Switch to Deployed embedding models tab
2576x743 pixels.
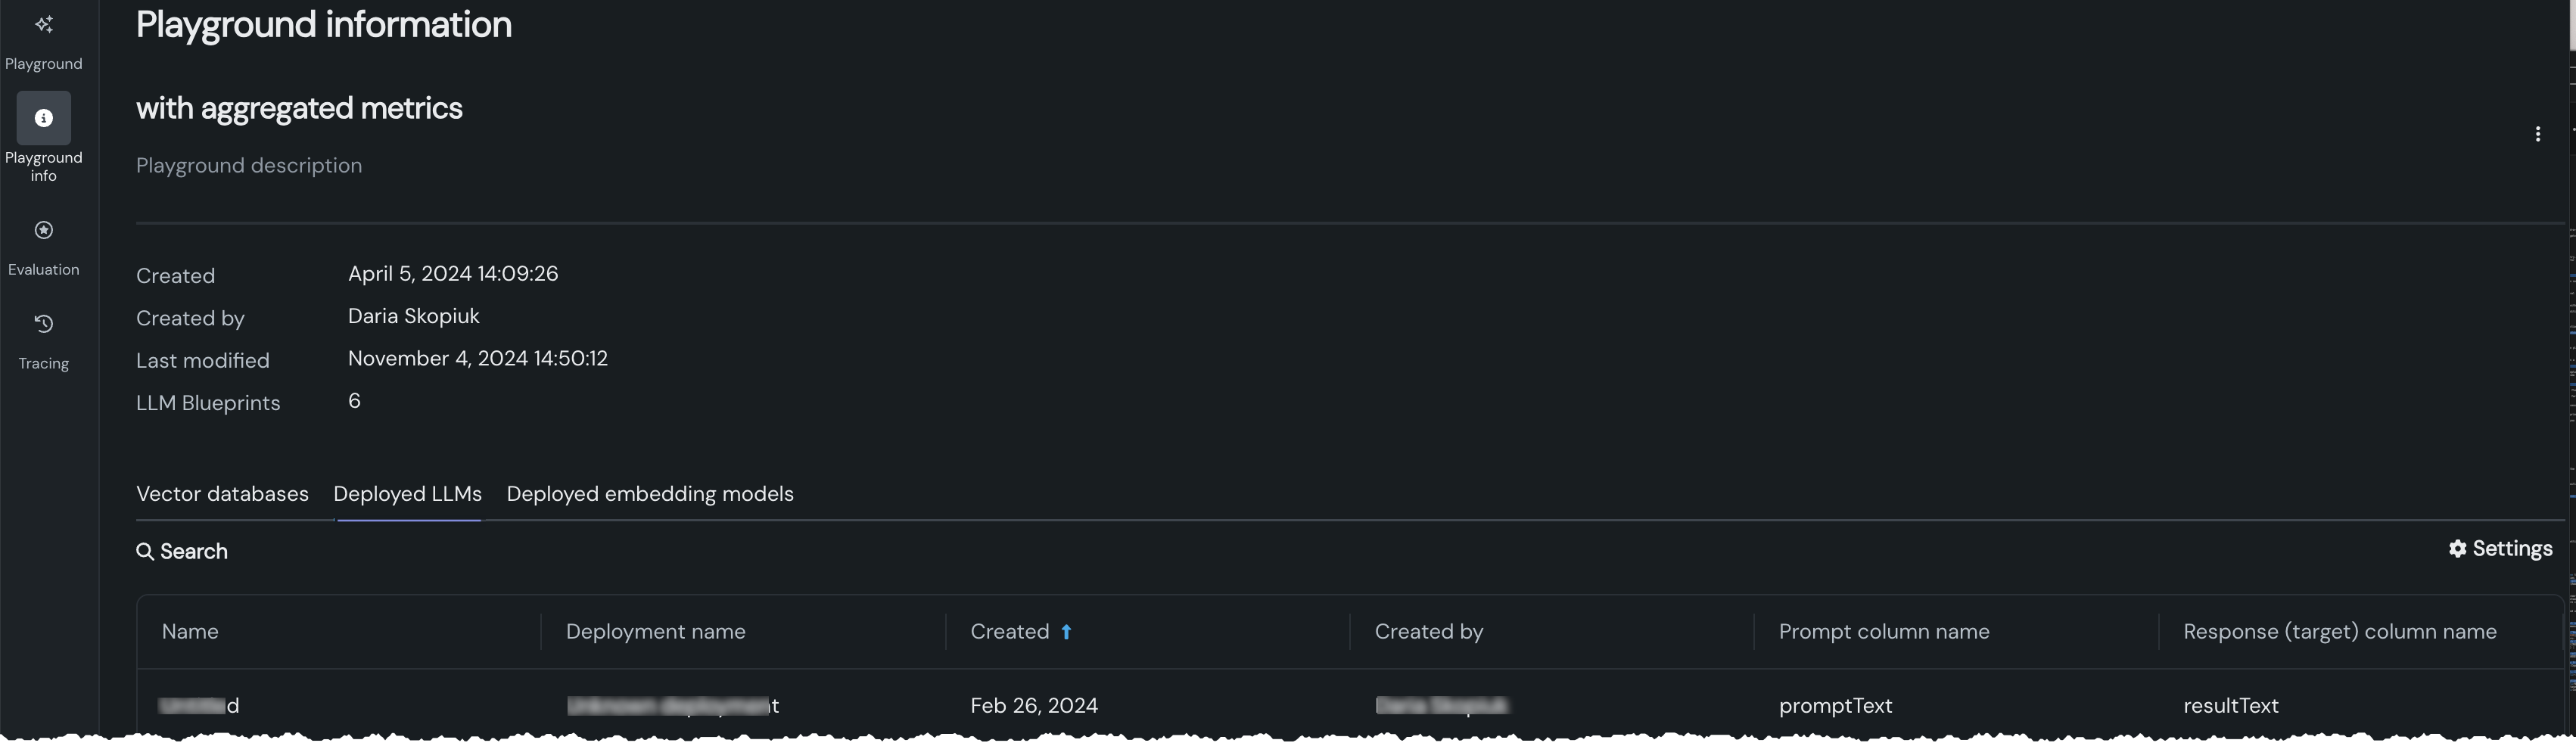[650, 494]
